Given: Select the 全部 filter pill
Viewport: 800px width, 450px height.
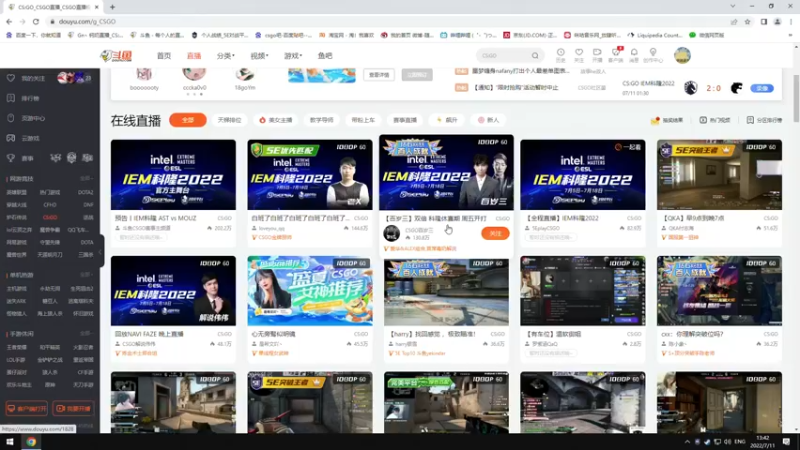Looking at the screenshot, I should 188,120.
